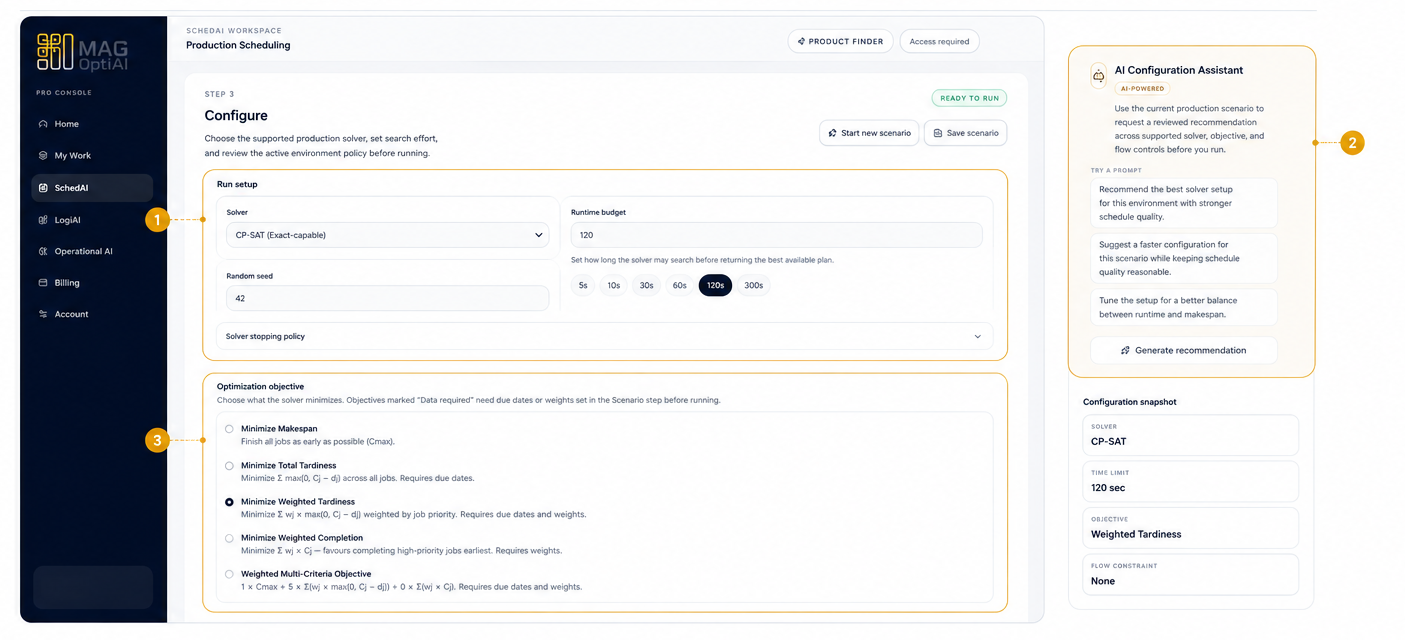Navigate to LogiAI
Image resolution: width=1405 pixels, height=640 pixels.
click(x=92, y=220)
